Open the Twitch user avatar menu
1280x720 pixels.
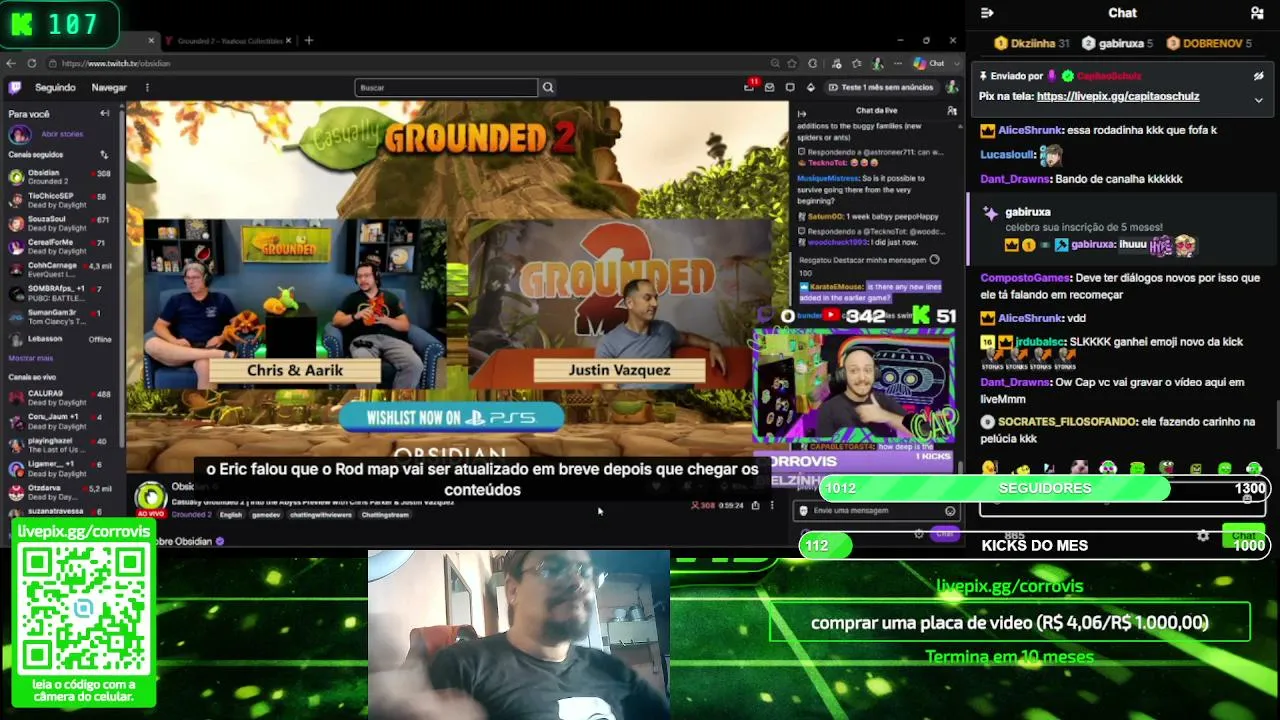coord(952,87)
